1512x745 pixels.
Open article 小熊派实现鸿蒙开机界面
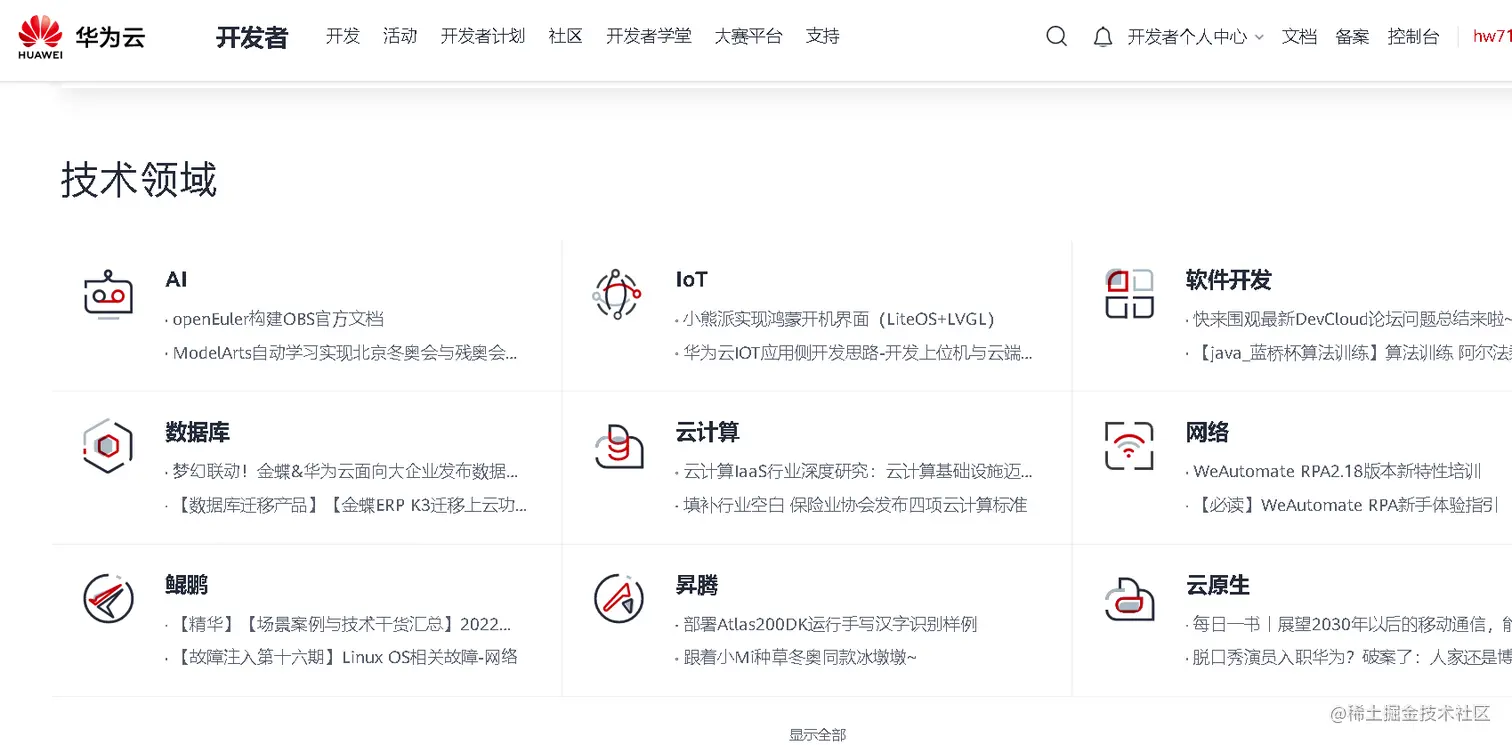[840, 319]
